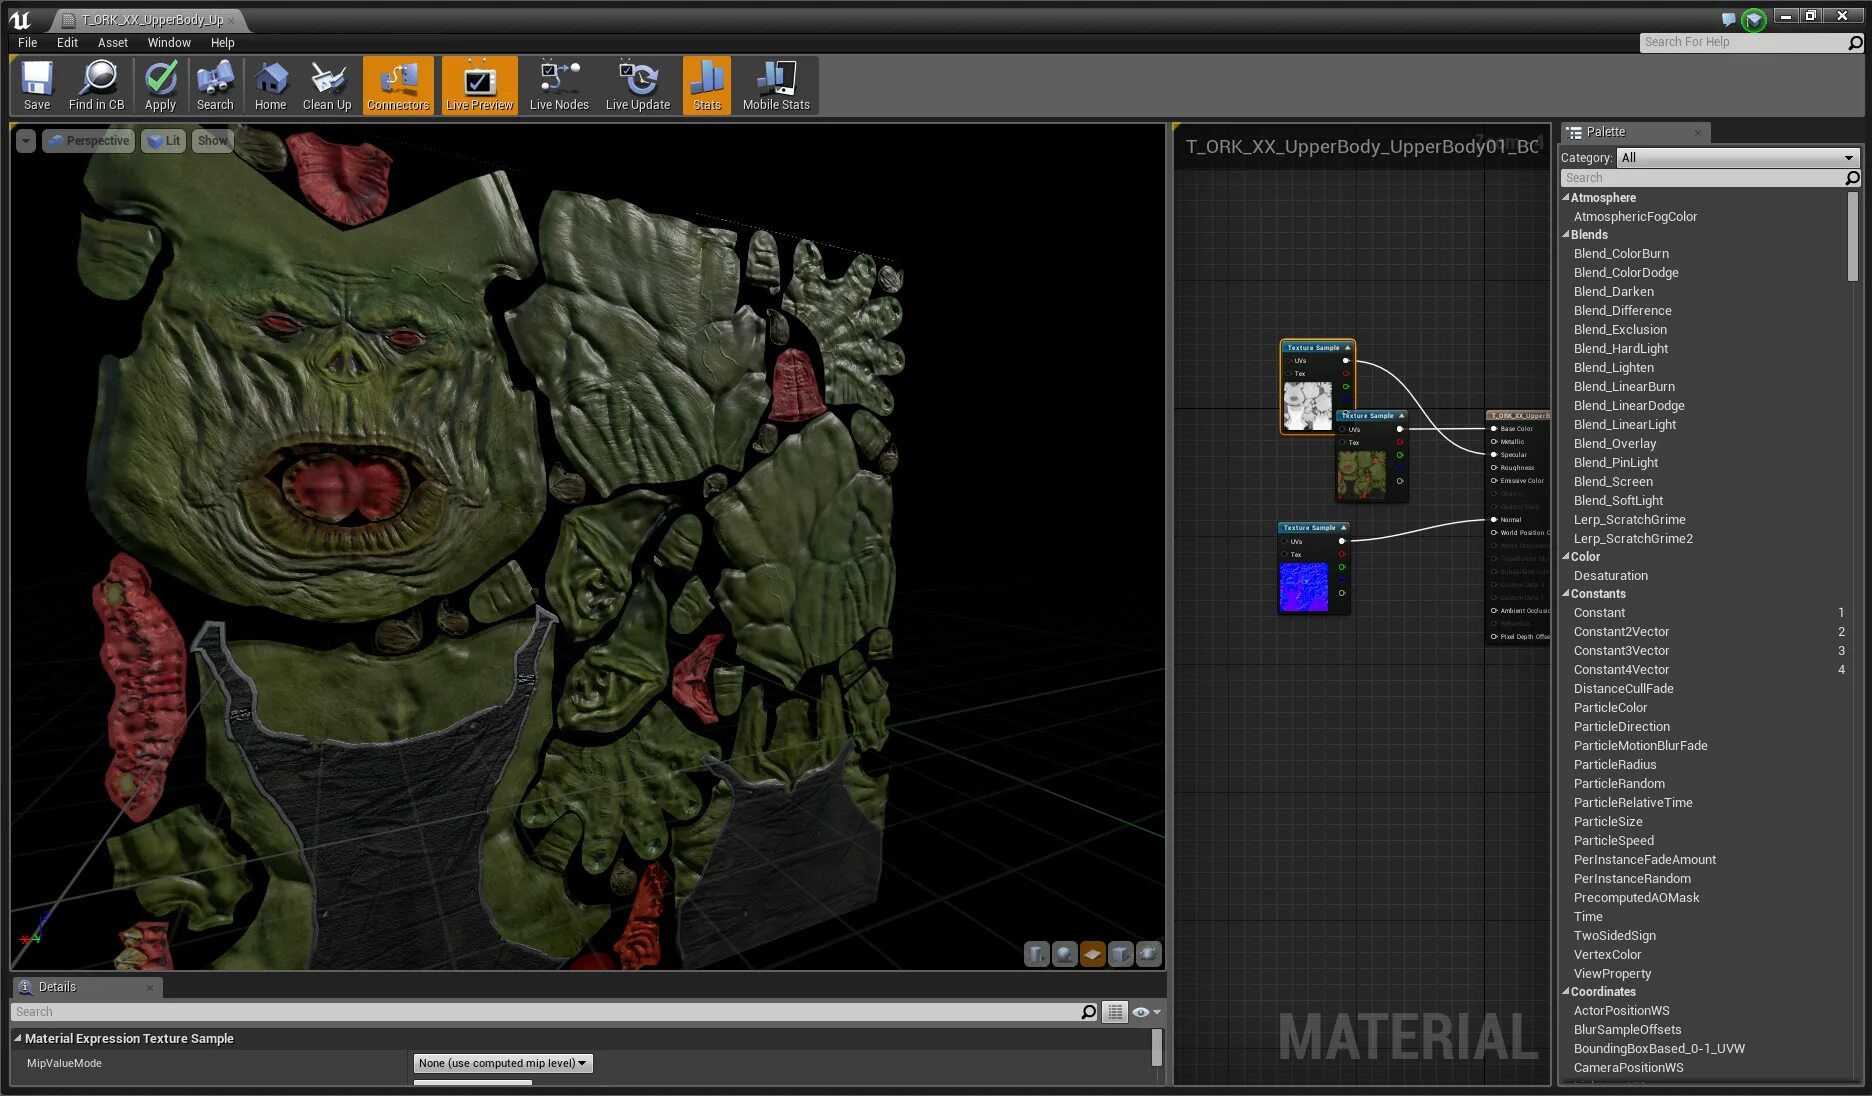
Task: Open the Window menu
Action: tap(169, 43)
